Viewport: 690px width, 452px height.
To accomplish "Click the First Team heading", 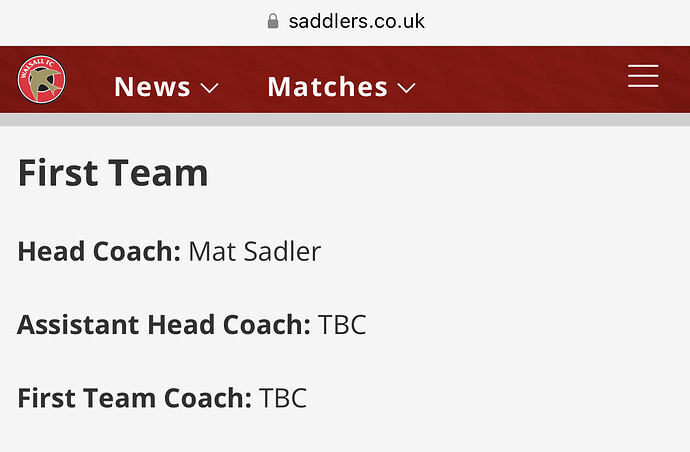I will pos(113,173).
